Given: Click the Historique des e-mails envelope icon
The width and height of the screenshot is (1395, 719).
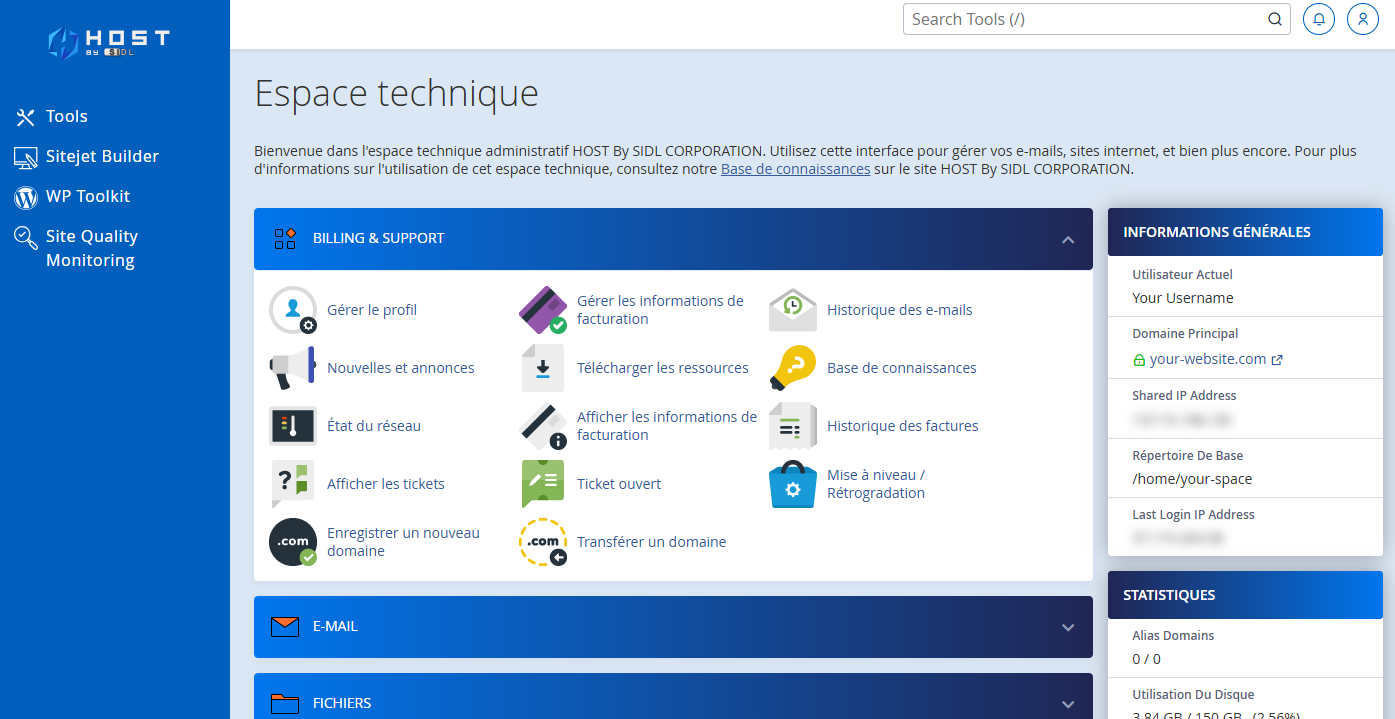Looking at the screenshot, I should [793, 310].
